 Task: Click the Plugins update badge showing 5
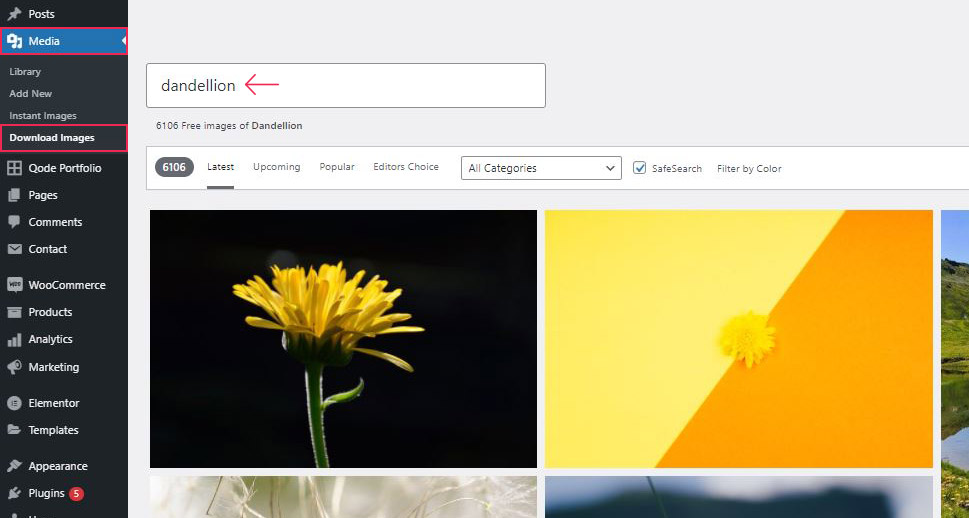[76, 493]
